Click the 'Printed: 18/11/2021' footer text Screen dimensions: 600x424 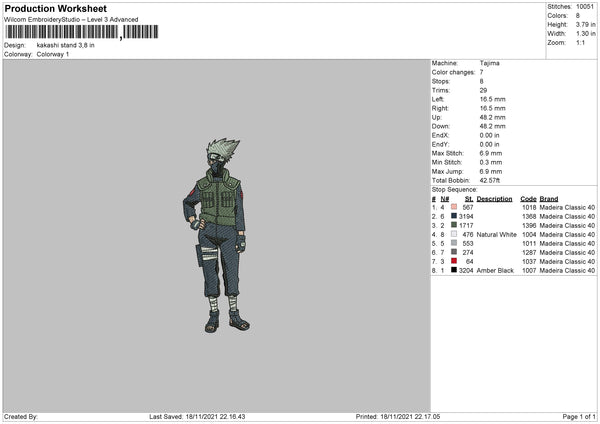[398, 417]
